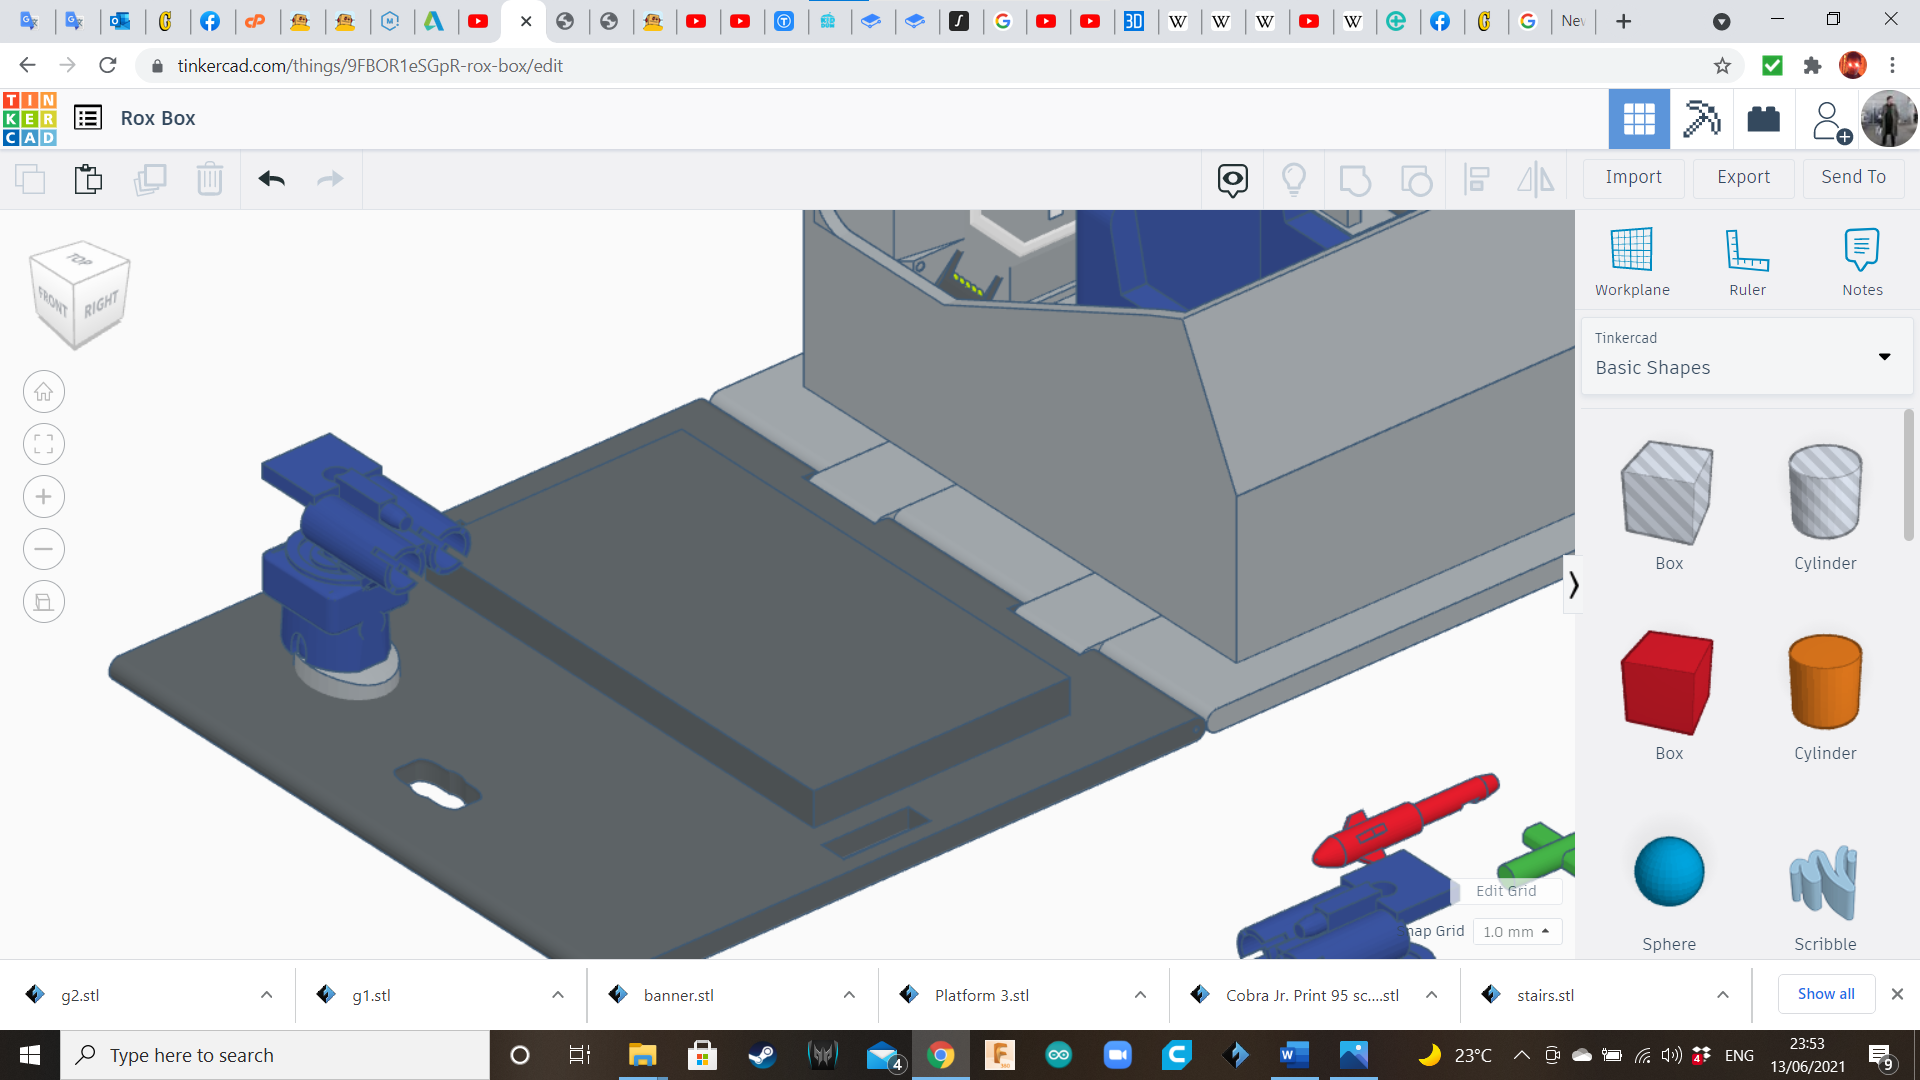Expand Basic Shapes category dropdown

click(1884, 357)
